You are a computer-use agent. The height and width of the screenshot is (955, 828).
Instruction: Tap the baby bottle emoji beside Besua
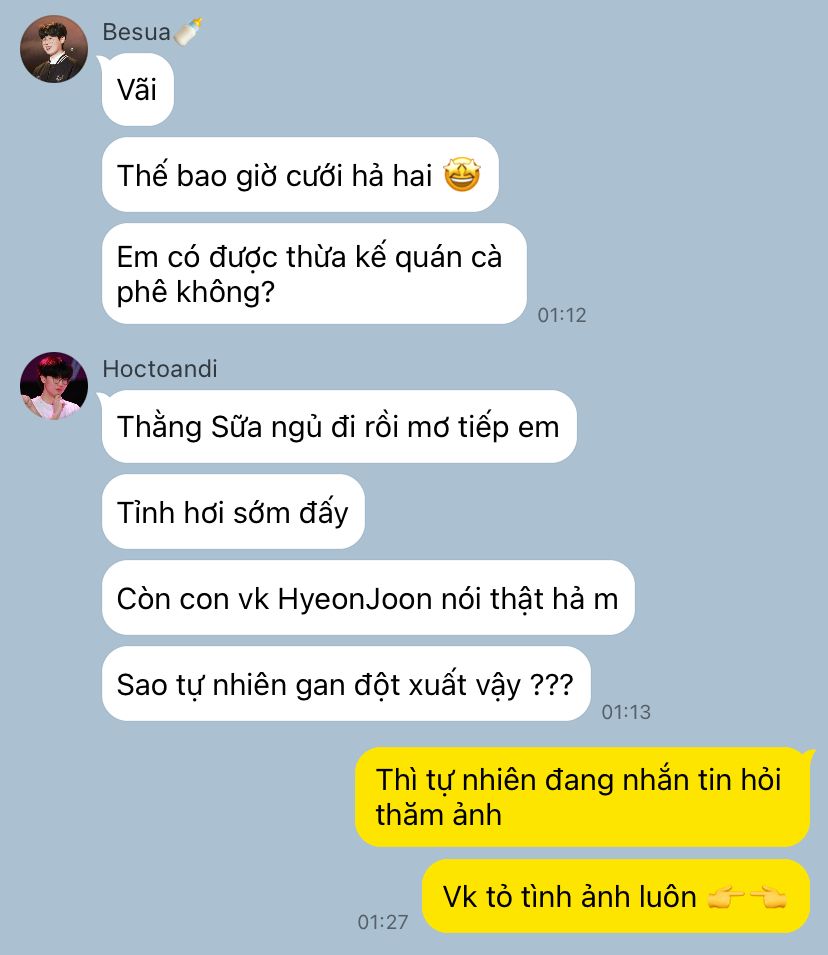tap(188, 32)
